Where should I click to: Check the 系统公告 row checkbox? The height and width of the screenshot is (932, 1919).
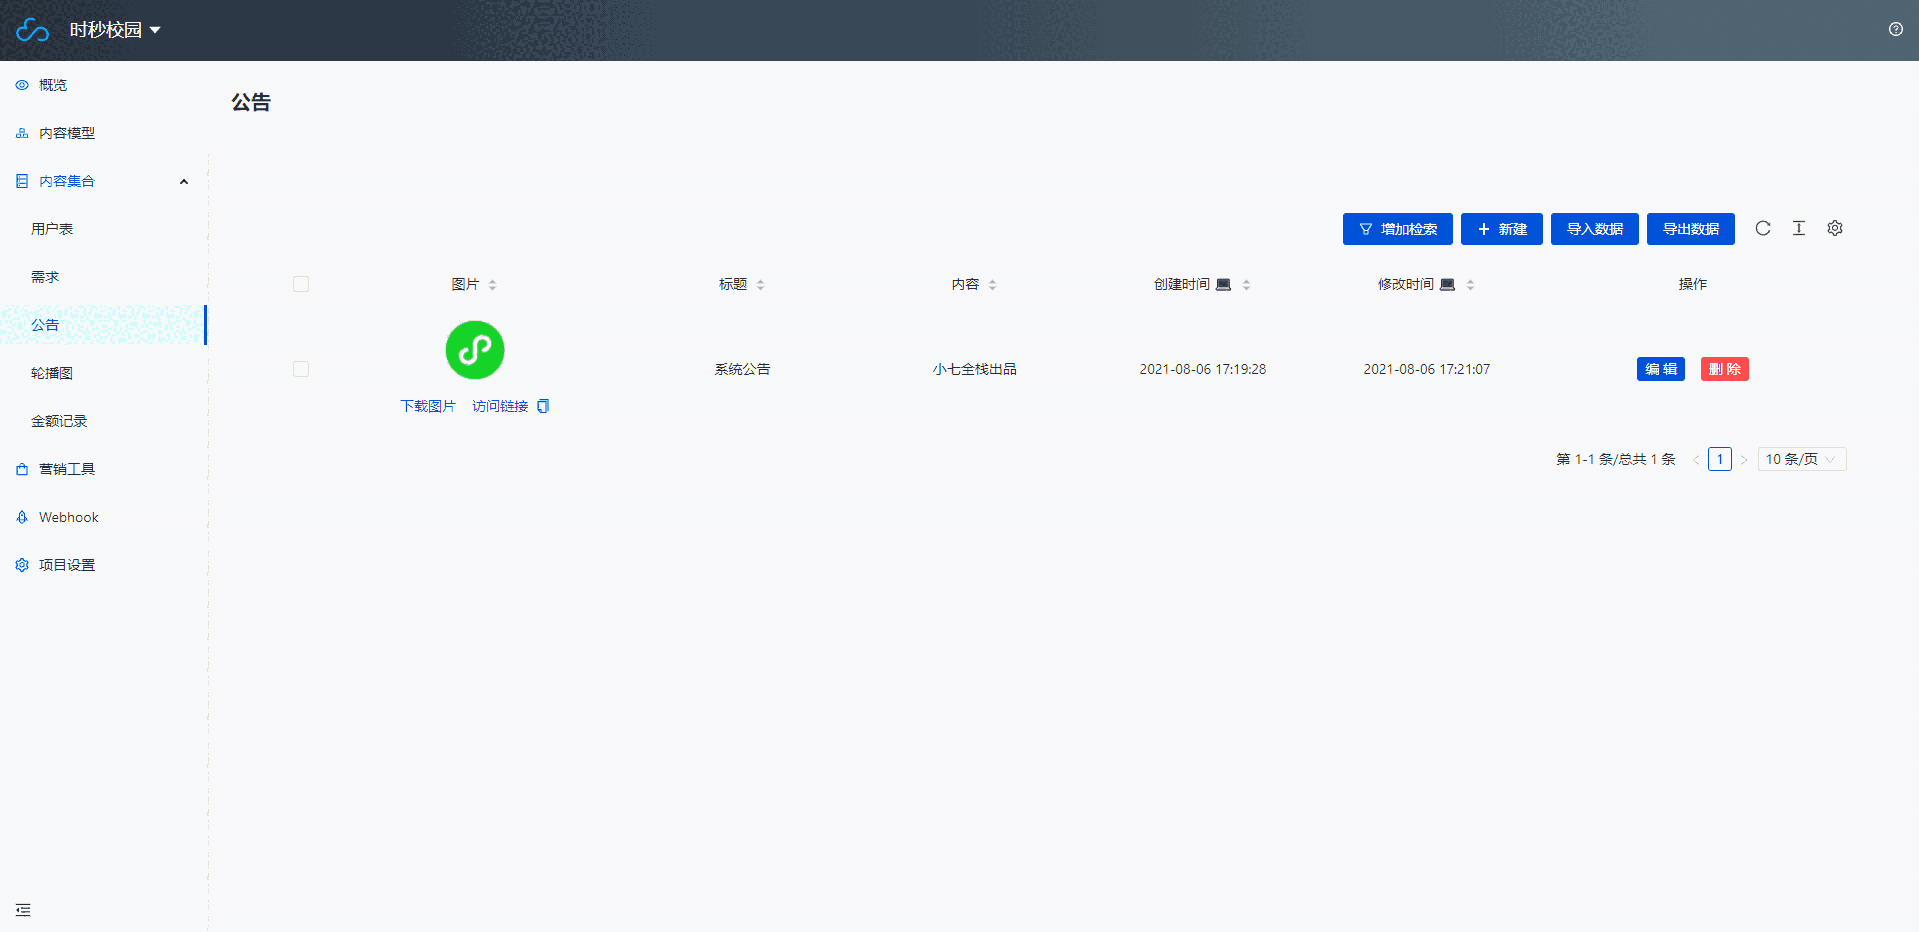click(x=301, y=369)
